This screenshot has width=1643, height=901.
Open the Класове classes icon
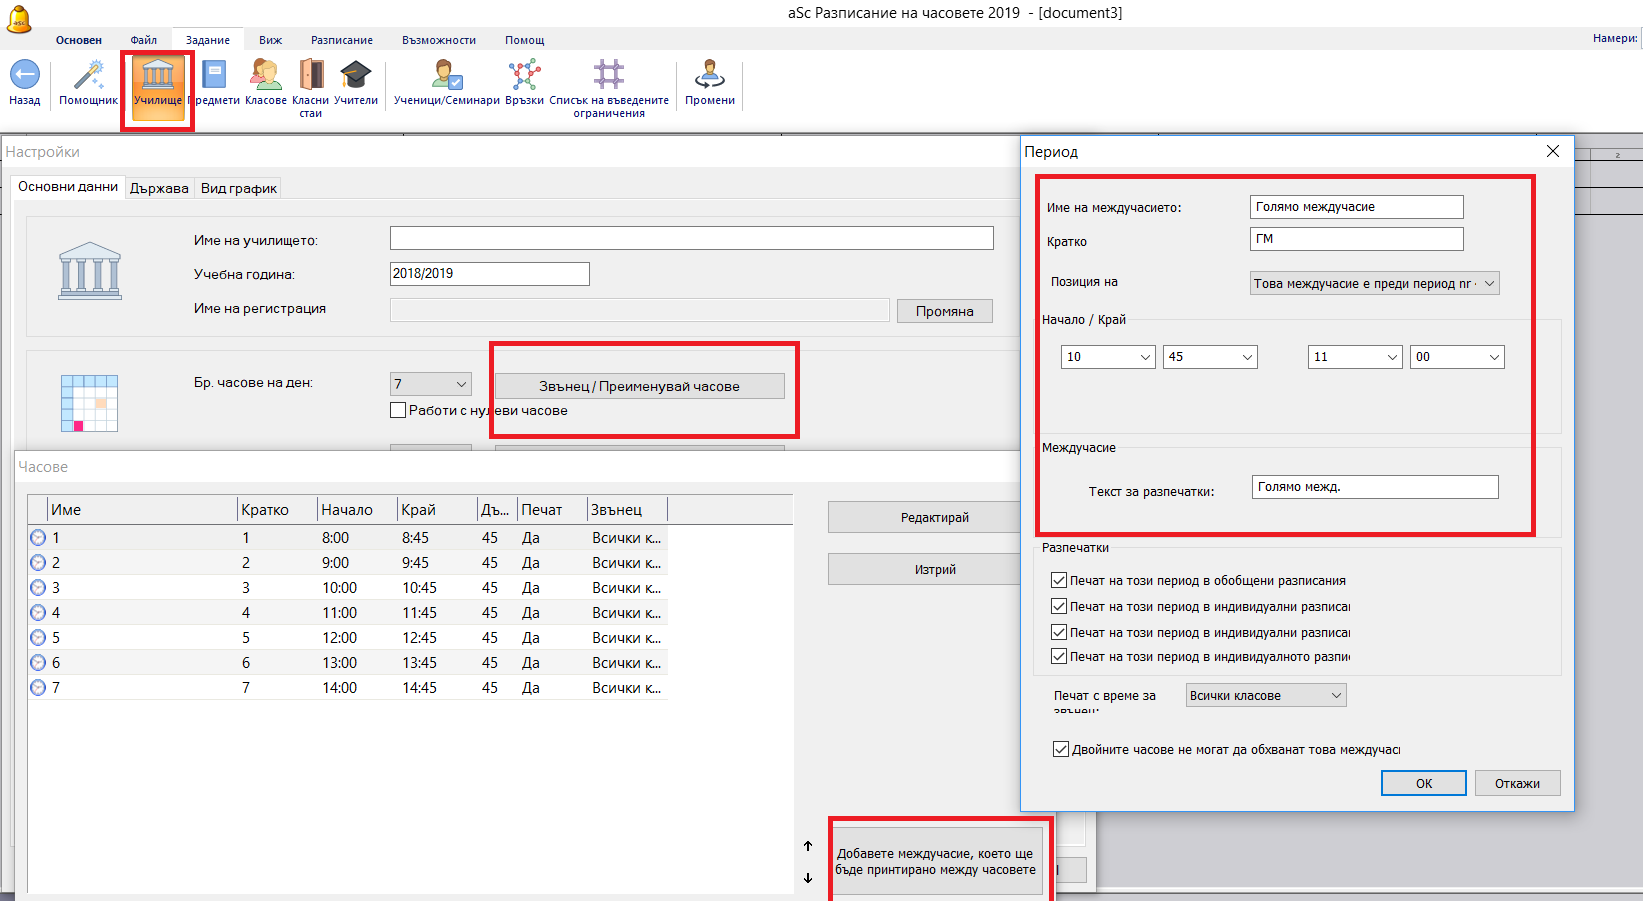click(265, 76)
